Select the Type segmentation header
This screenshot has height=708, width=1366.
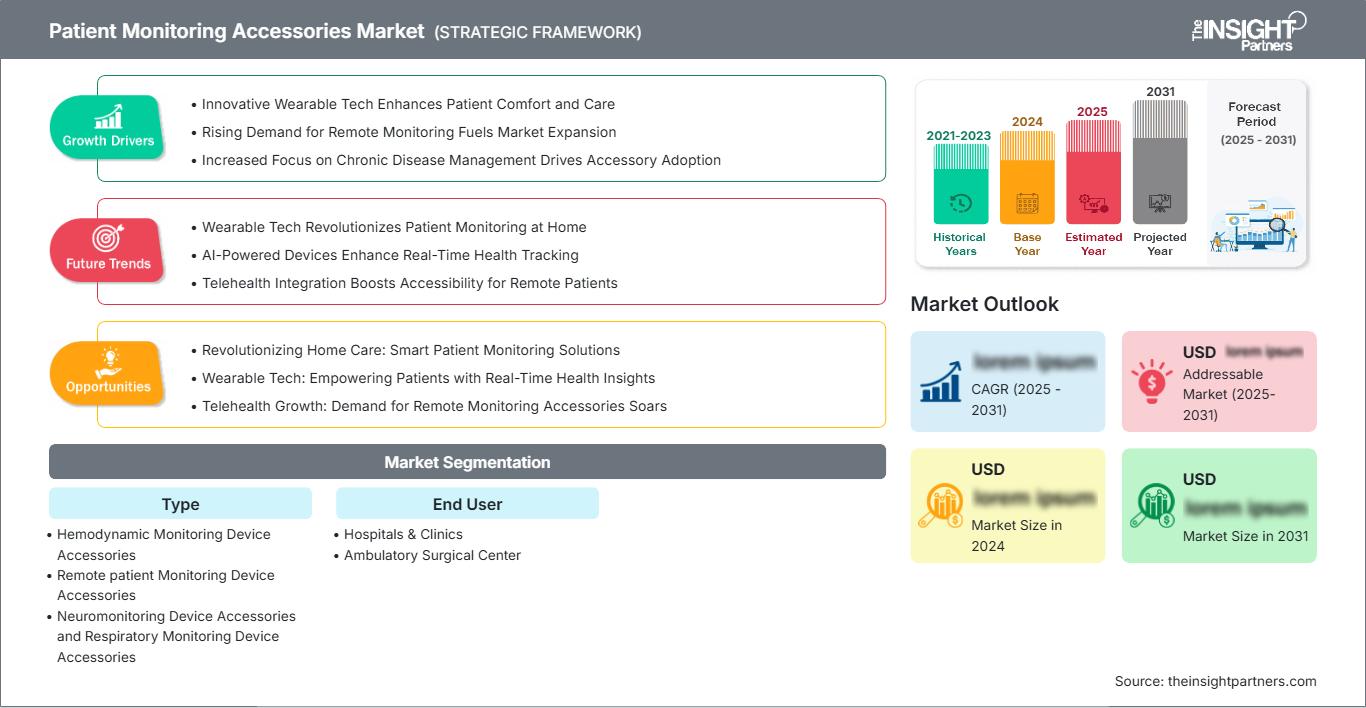pos(180,504)
